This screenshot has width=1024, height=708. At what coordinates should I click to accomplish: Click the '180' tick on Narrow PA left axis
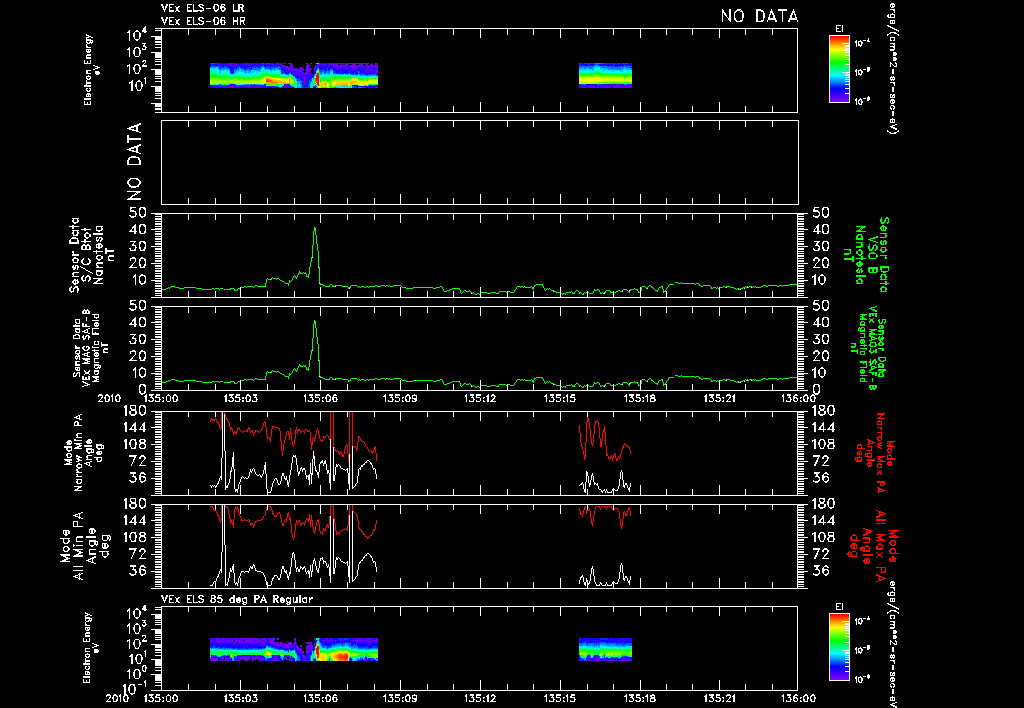coord(135,410)
